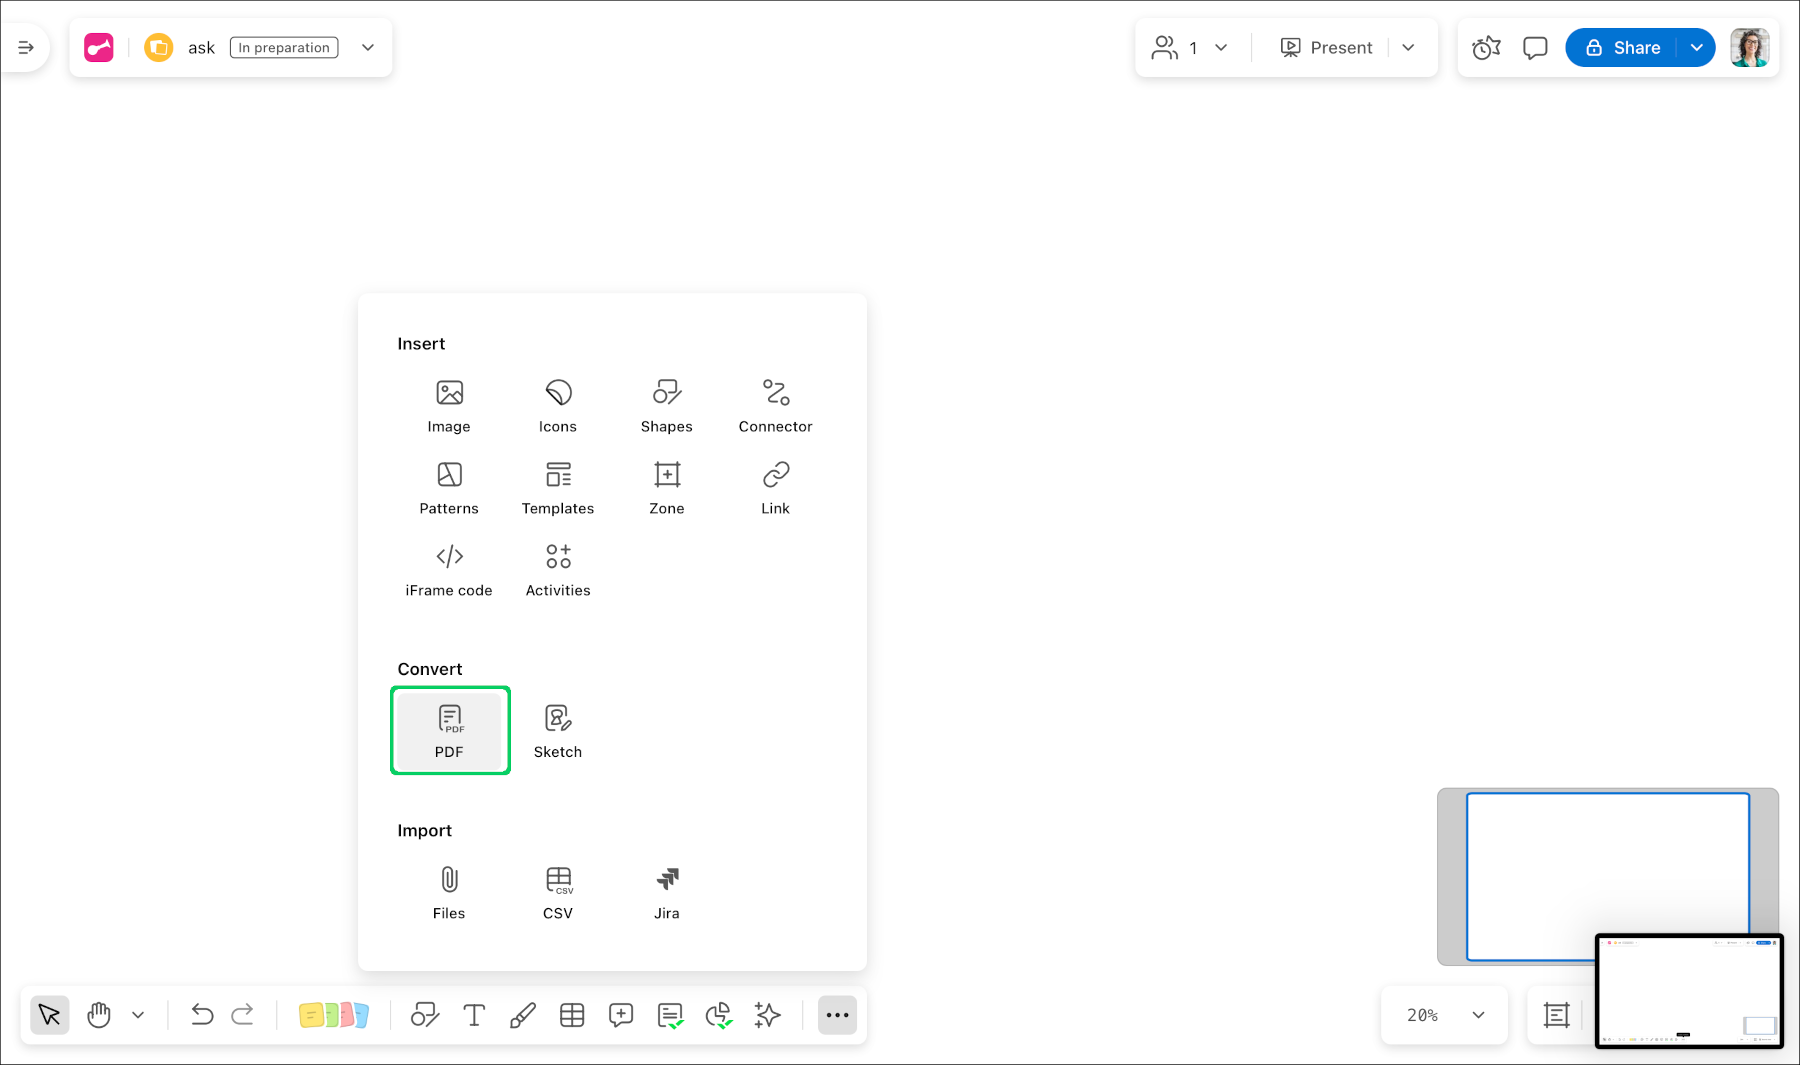
Task: Redo the last action
Action: (243, 1015)
